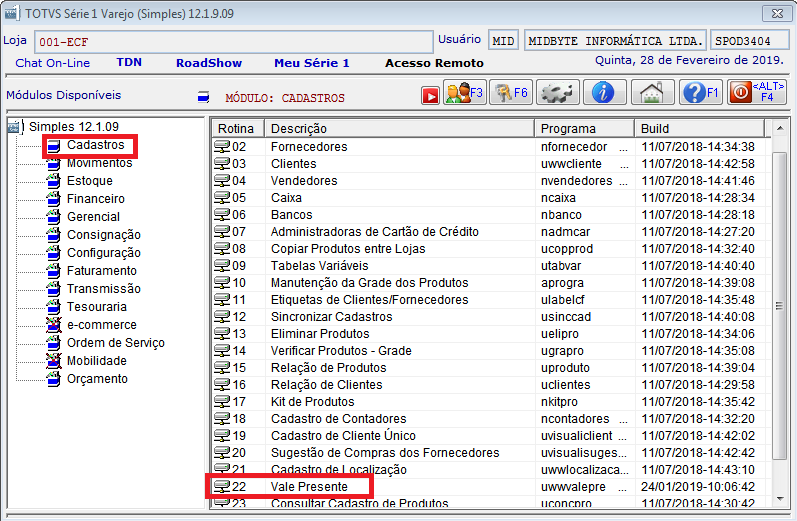Select the Estoque module icon
The height and width of the screenshot is (521, 797).
(x=53, y=181)
